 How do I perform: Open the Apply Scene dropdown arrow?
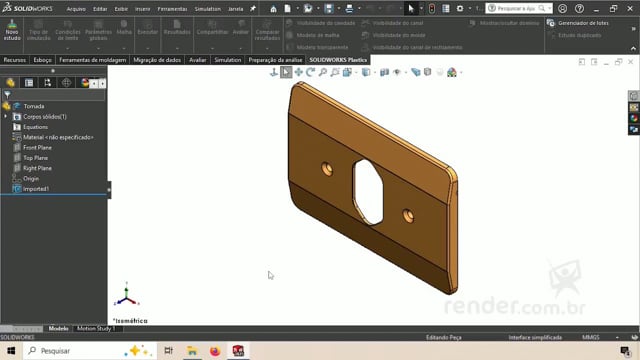tap(461, 73)
